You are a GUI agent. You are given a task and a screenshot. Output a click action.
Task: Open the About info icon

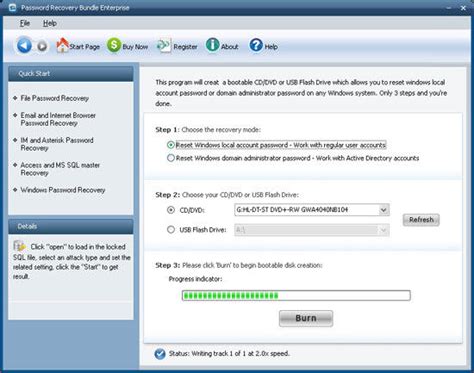tap(212, 45)
